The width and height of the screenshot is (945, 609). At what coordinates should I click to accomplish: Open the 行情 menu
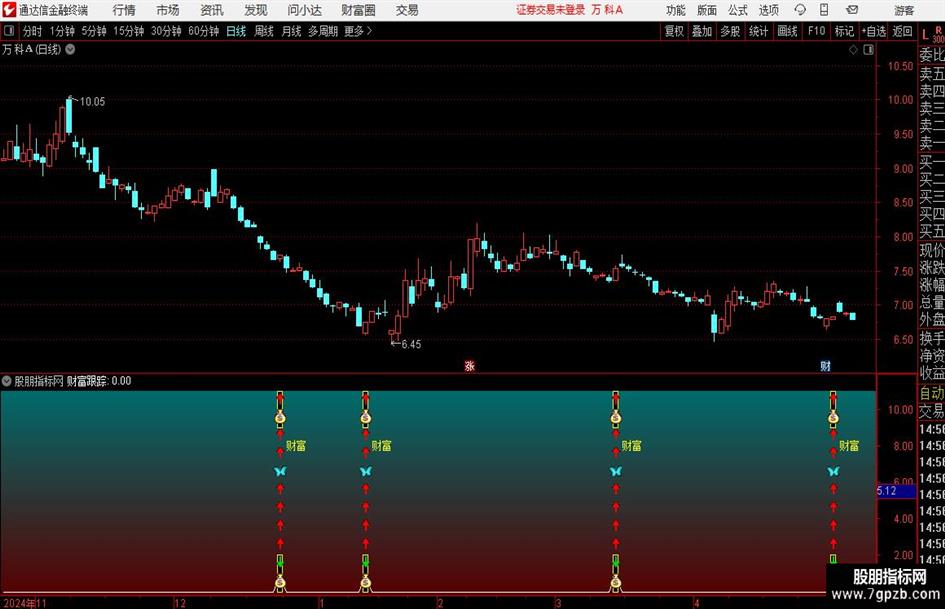124,10
